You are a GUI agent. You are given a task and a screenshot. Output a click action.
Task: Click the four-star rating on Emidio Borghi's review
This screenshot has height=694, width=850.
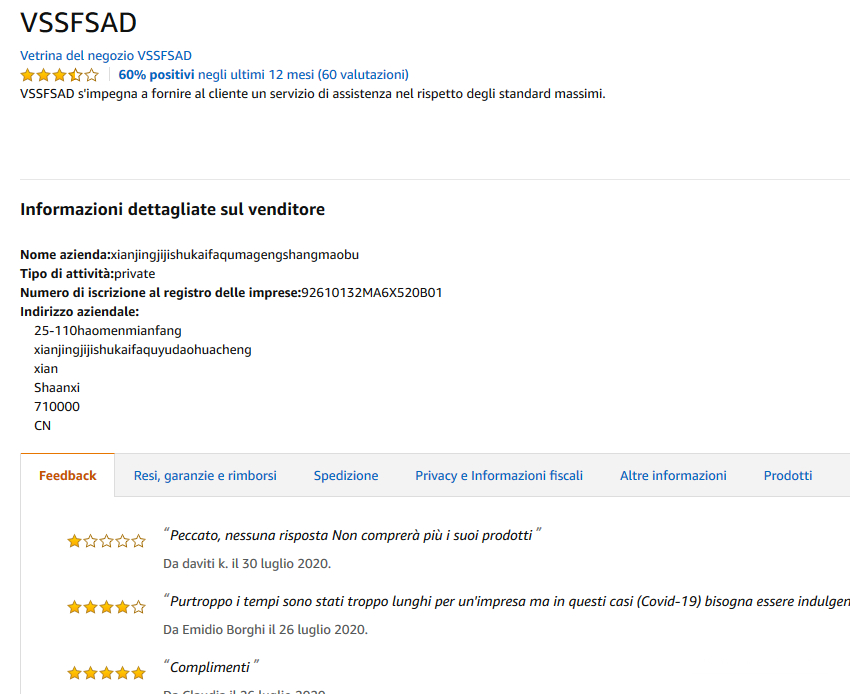pyautogui.click(x=106, y=607)
